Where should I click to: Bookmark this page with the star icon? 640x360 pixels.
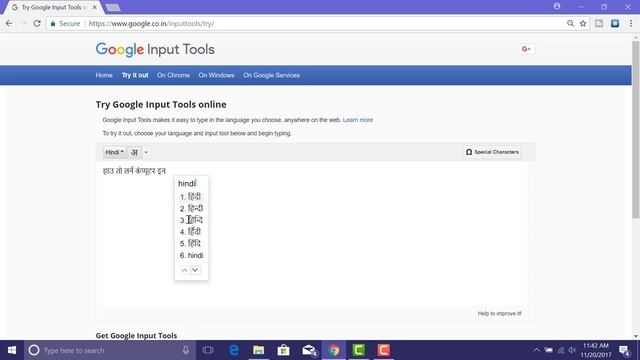(x=583, y=24)
